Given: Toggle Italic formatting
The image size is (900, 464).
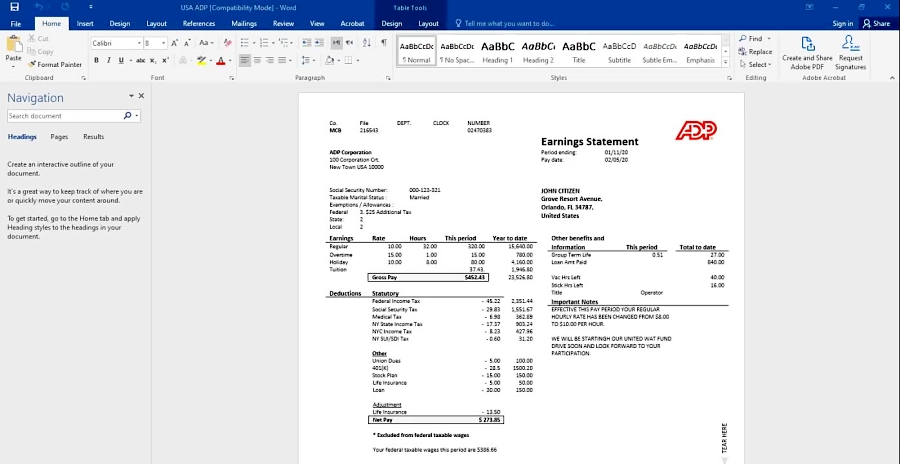Looking at the screenshot, I should (109, 60).
